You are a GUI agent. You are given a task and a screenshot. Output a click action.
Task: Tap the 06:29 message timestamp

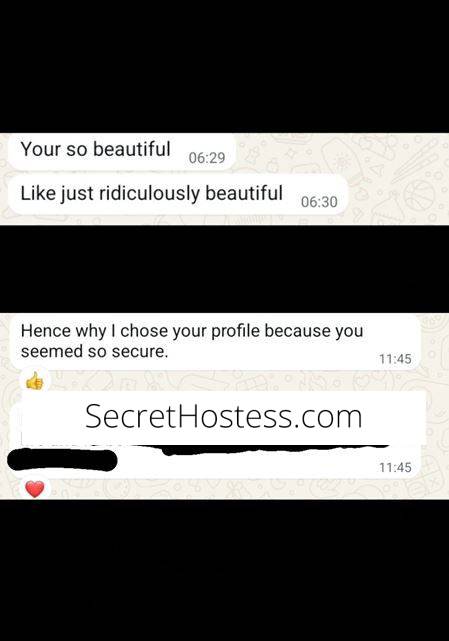pyautogui.click(x=207, y=158)
